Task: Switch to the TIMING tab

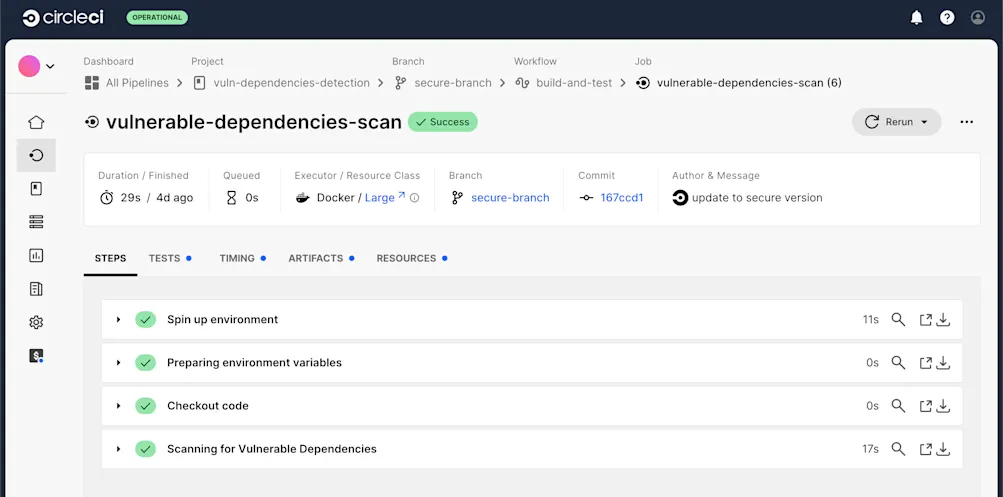Action: [242, 258]
